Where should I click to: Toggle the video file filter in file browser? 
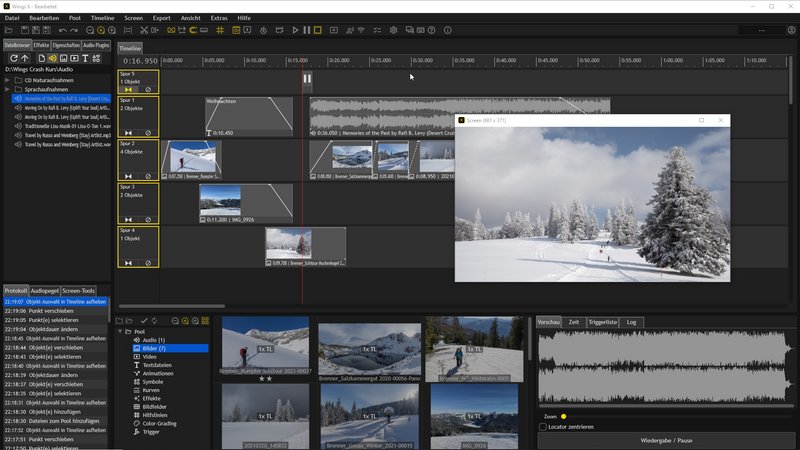[x=74, y=58]
